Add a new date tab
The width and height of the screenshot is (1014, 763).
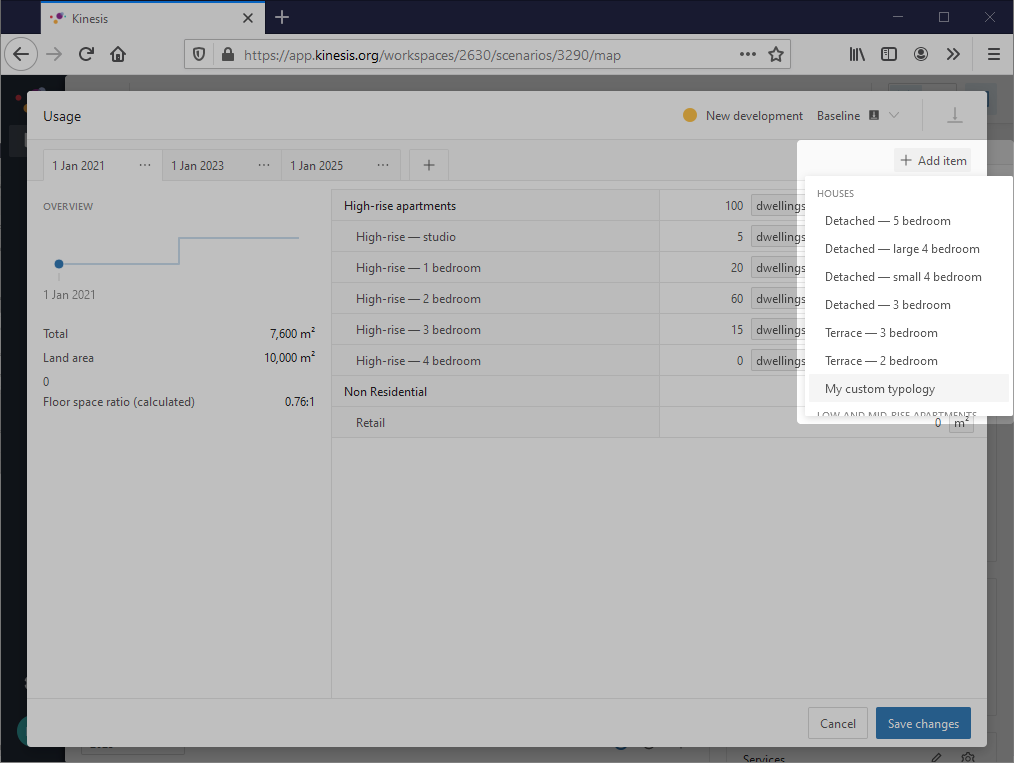click(x=429, y=166)
